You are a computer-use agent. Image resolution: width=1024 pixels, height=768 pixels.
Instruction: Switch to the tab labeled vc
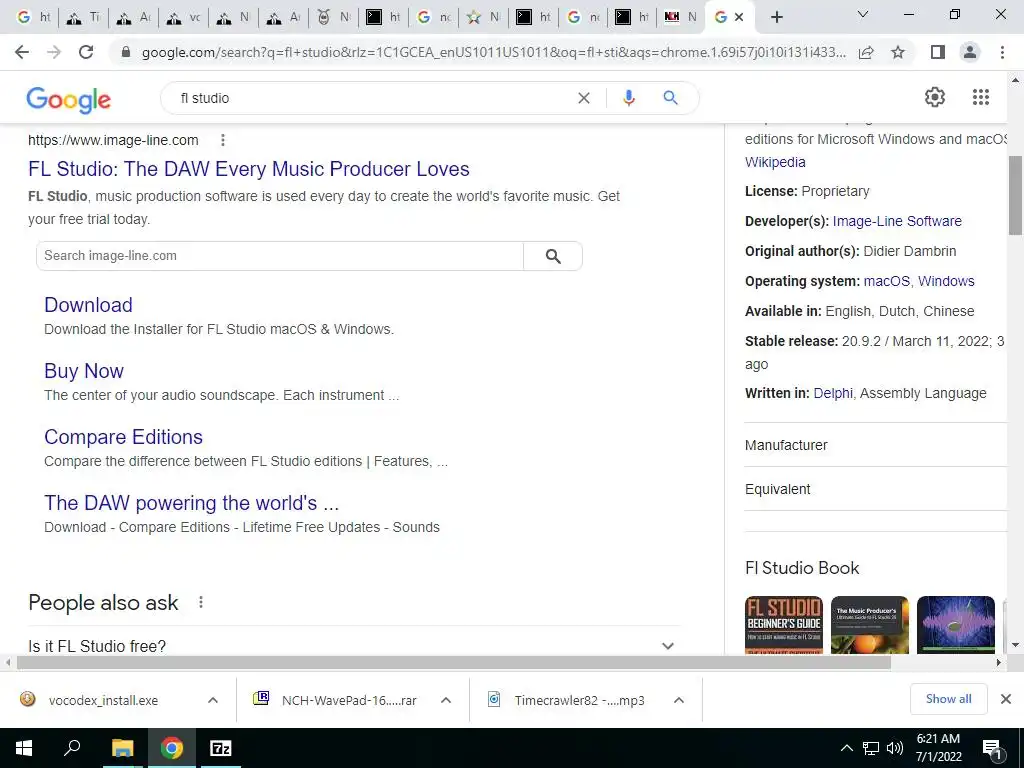pyautogui.click(x=183, y=18)
